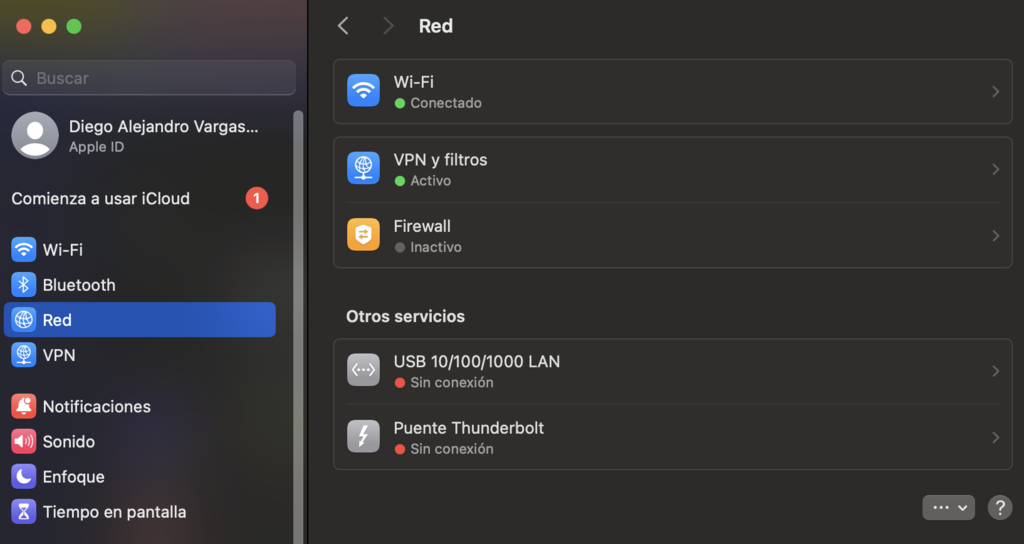Image resolution: width=1024 pixels, height=544 pixels.
Task: Go back using the left arrow button
Action: [x=343, y=26]
